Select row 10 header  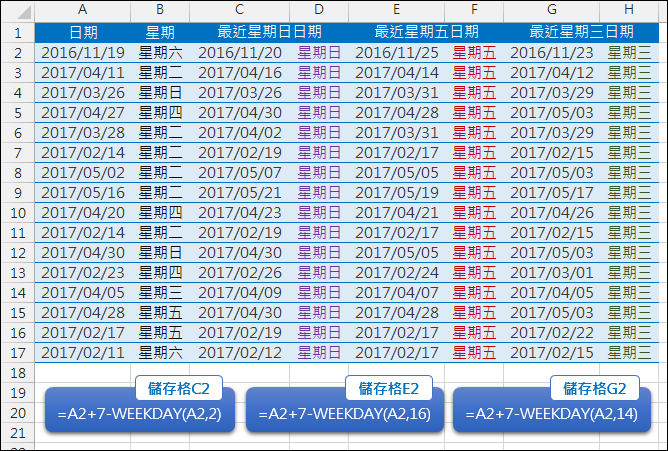[x=18, y=213]
